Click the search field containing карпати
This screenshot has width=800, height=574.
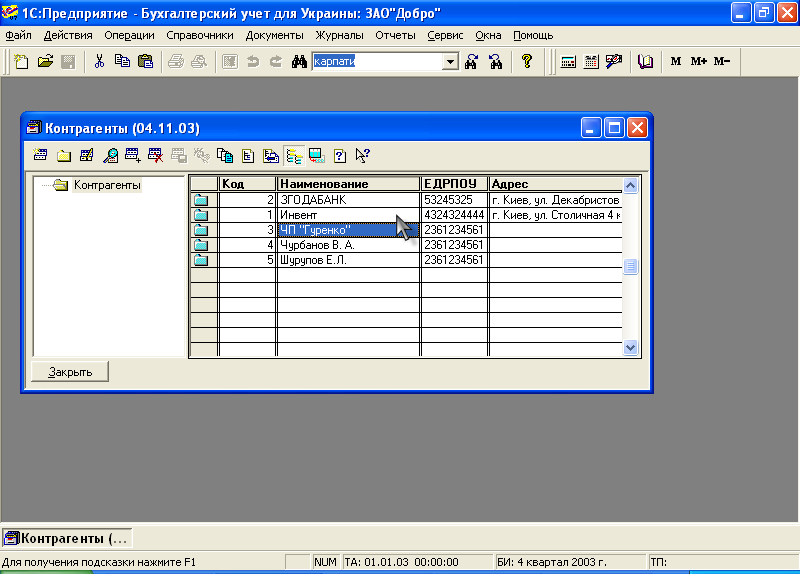378,62
